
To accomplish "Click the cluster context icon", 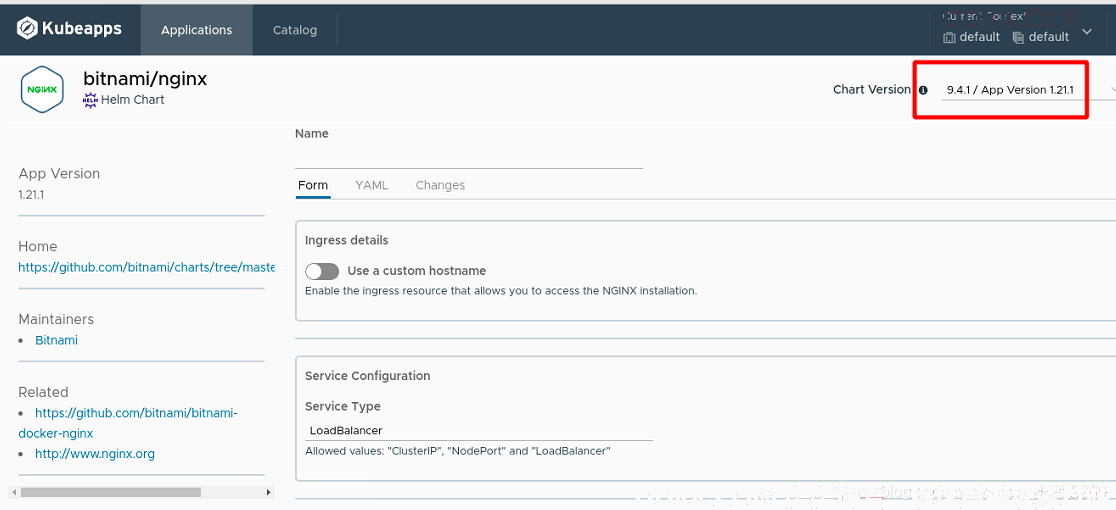I will click(949, 38).
